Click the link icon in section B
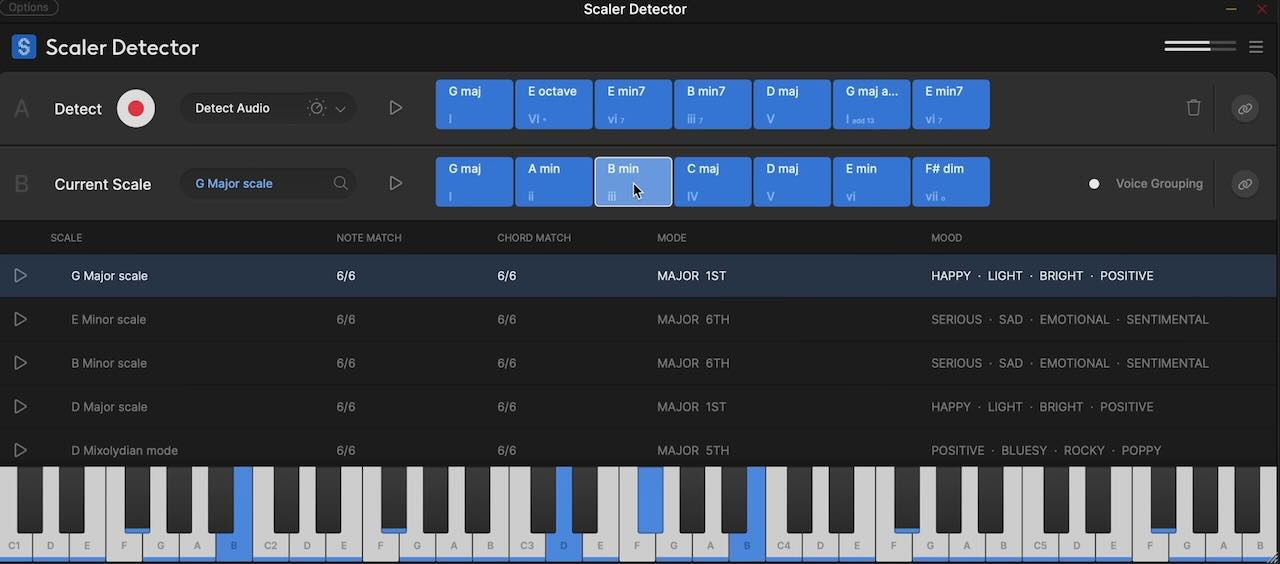Image resolution: width=1280 pixels, height=564 pixels. tap(1244, 184)
